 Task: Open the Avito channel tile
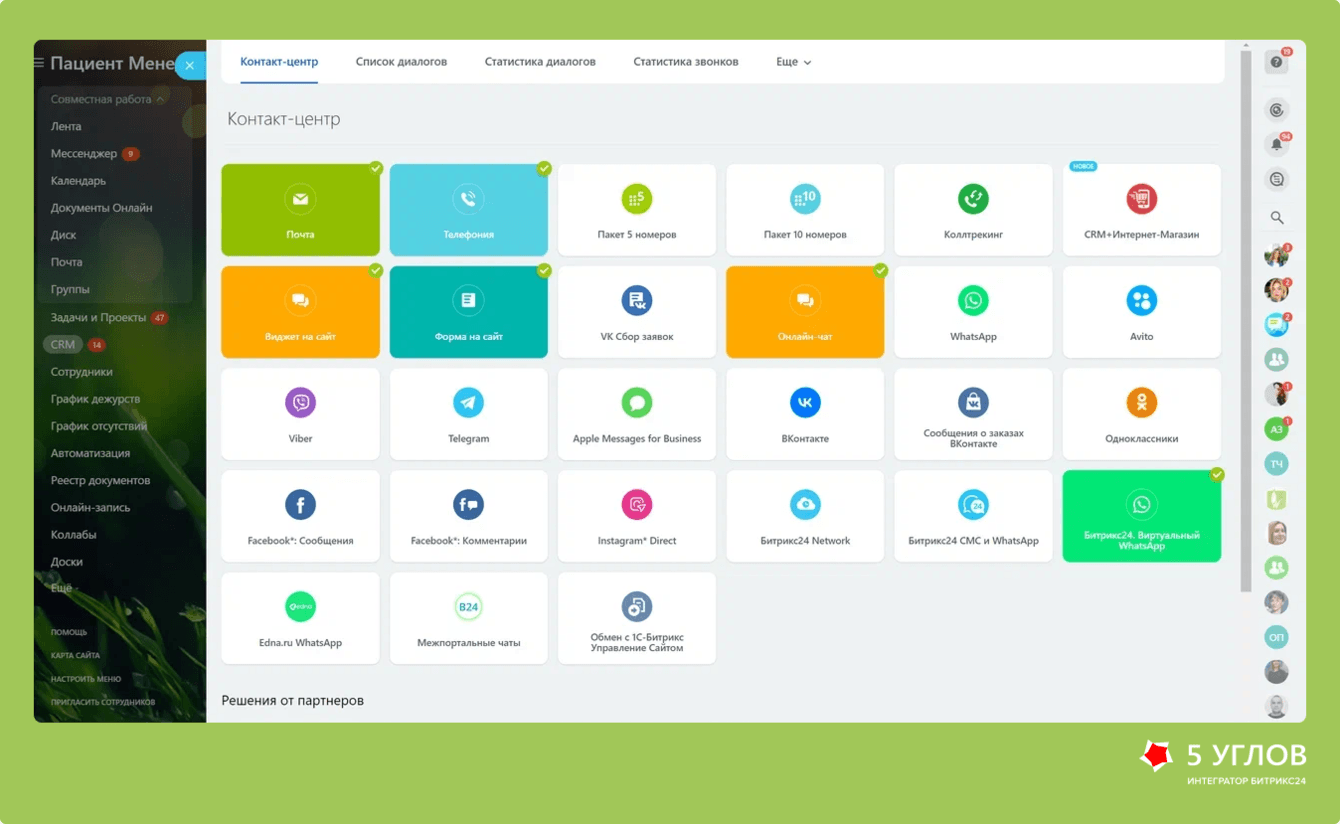tap(1142, 312)
